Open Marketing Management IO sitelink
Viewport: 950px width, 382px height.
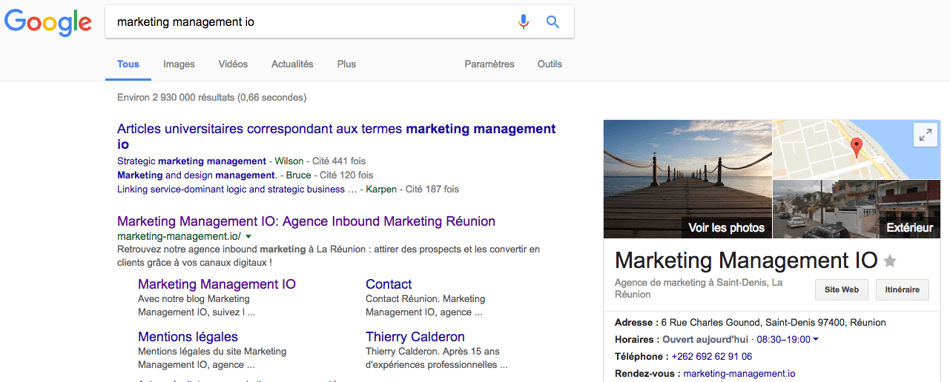[x=217, y=284]
